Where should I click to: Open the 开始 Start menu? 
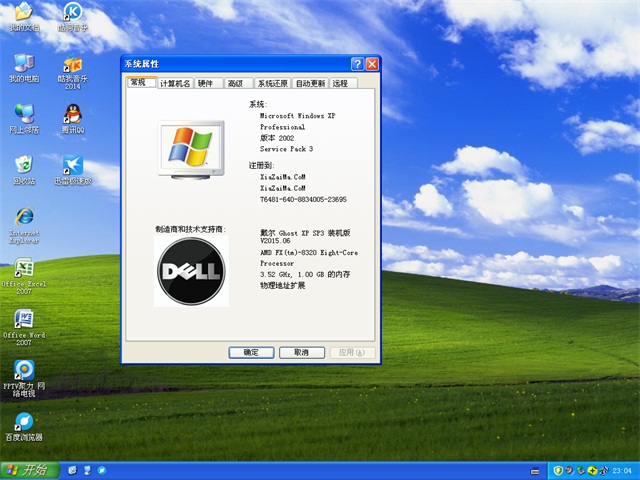click(28, 470)
